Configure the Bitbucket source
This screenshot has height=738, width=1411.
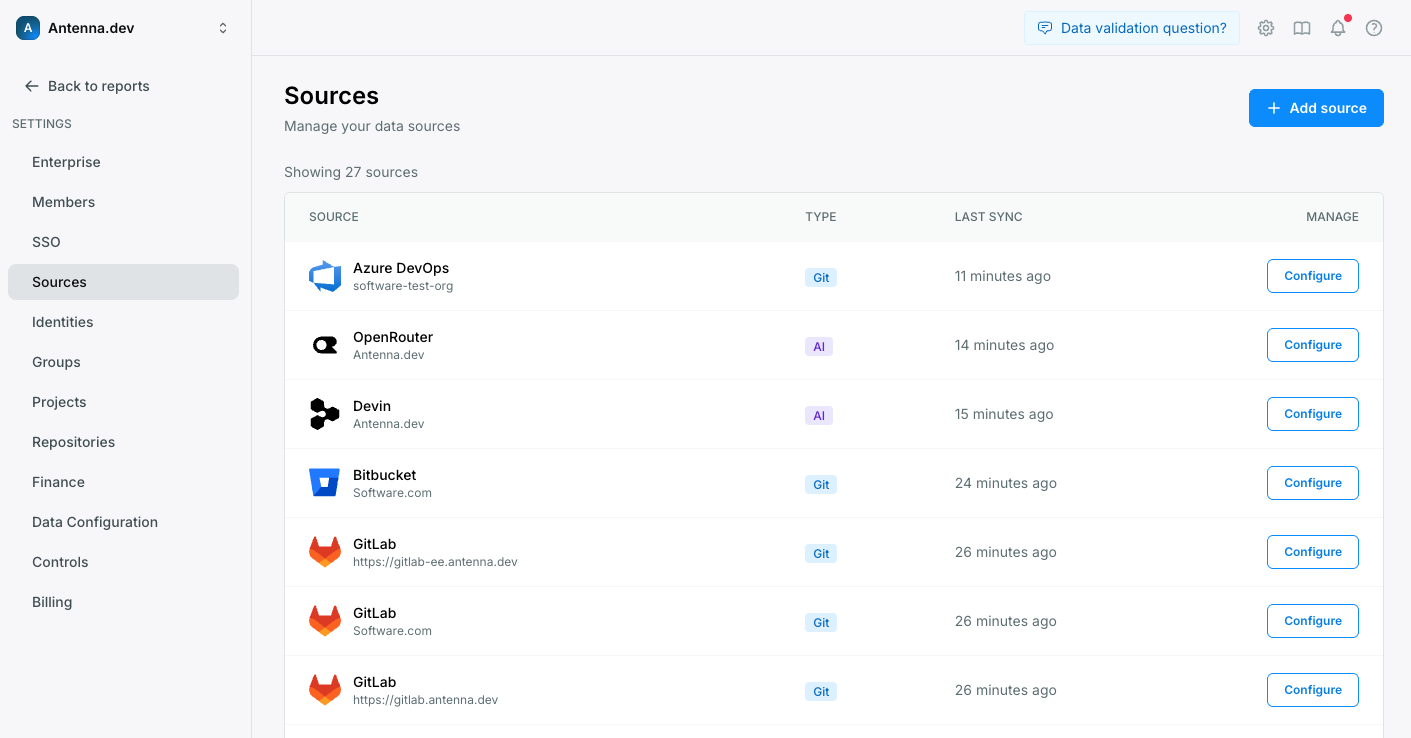pyautogui.click(x=1313, y=483)
